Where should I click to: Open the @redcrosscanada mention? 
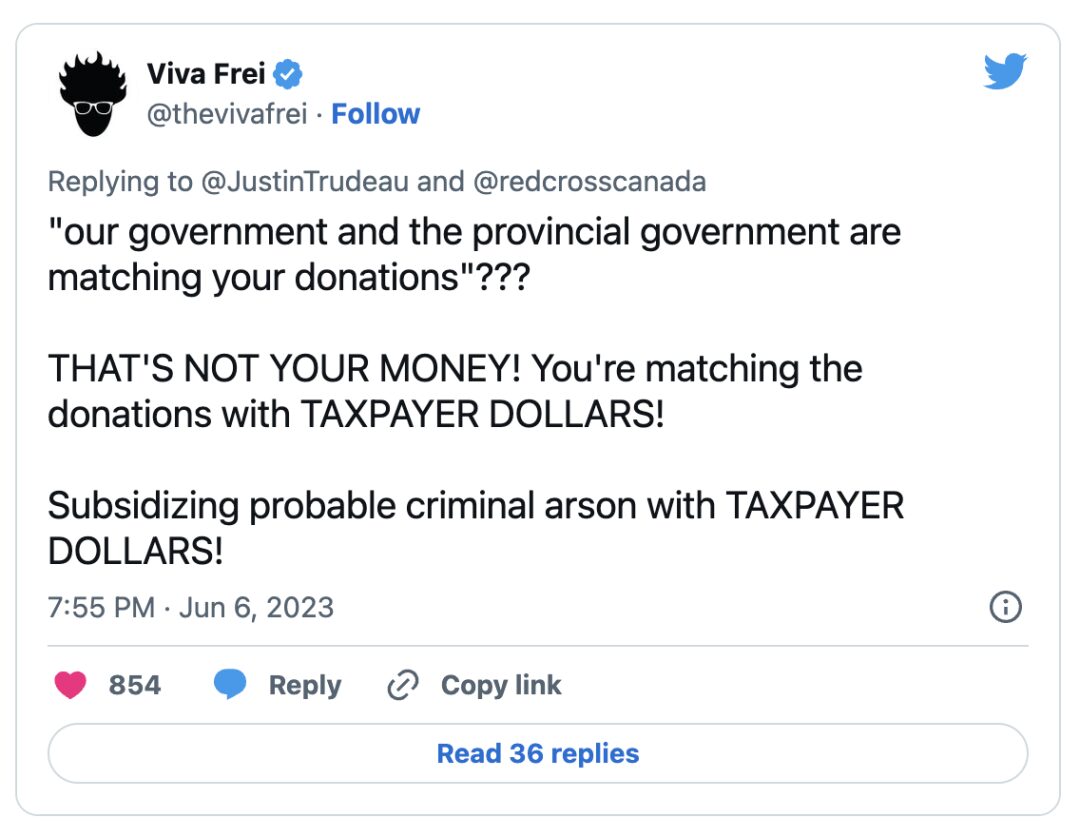(590, 182)
